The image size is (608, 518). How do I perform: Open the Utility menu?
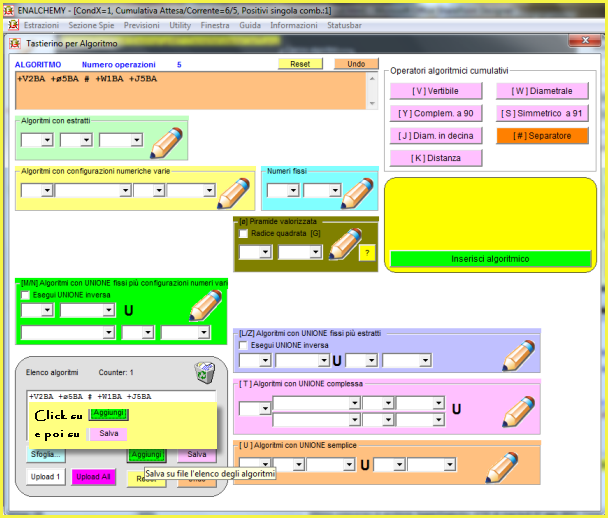[180, 24]
